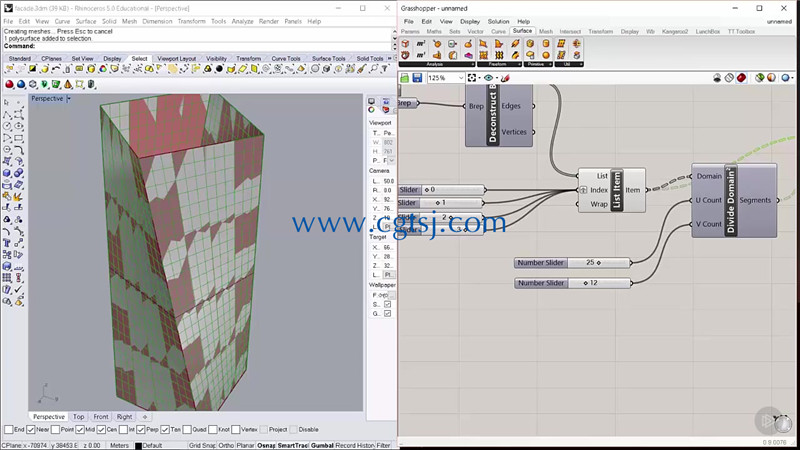Click the Volume m³ component icon
Viewport: 800px width, 450px height.
(x=421, y=55)
